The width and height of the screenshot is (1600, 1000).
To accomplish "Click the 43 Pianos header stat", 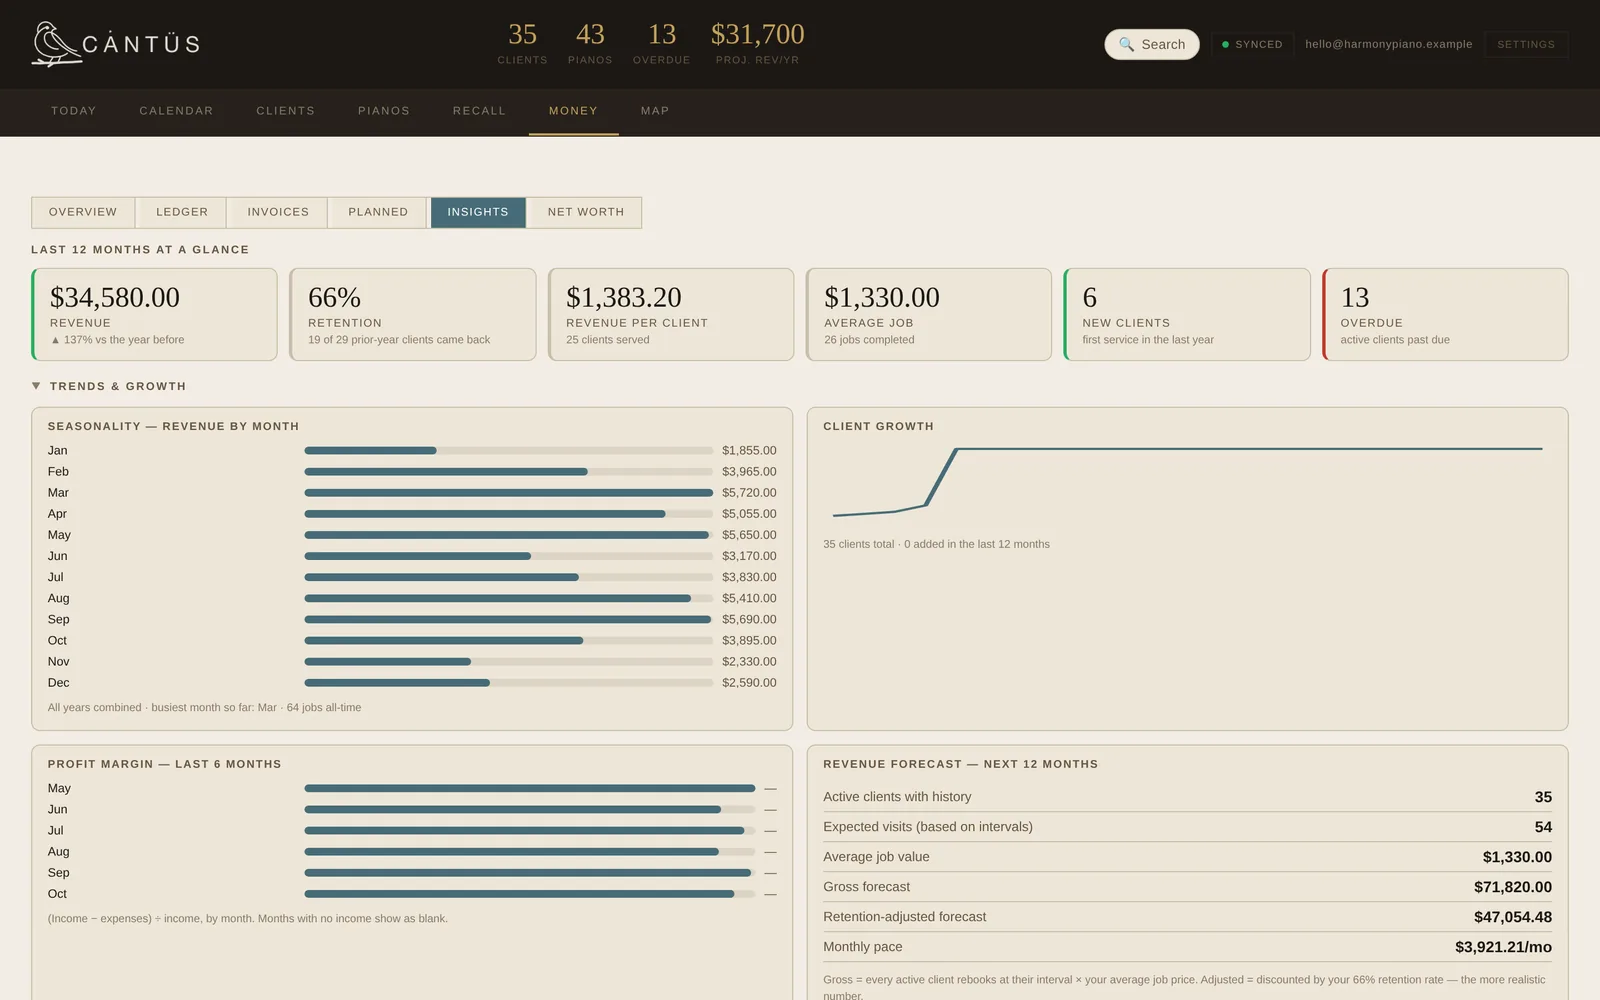I will [590, 43].
